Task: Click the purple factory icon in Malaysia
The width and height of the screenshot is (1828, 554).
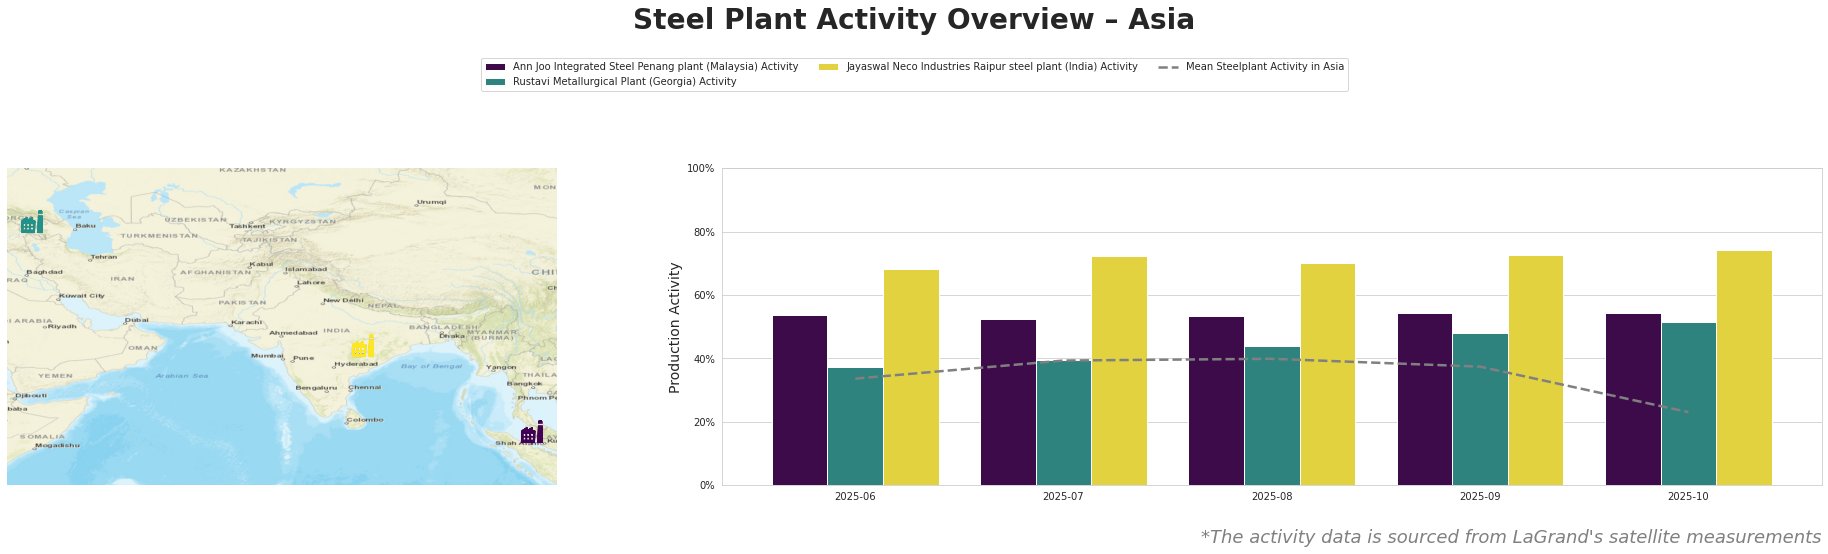Action: (x=532, y=433)
